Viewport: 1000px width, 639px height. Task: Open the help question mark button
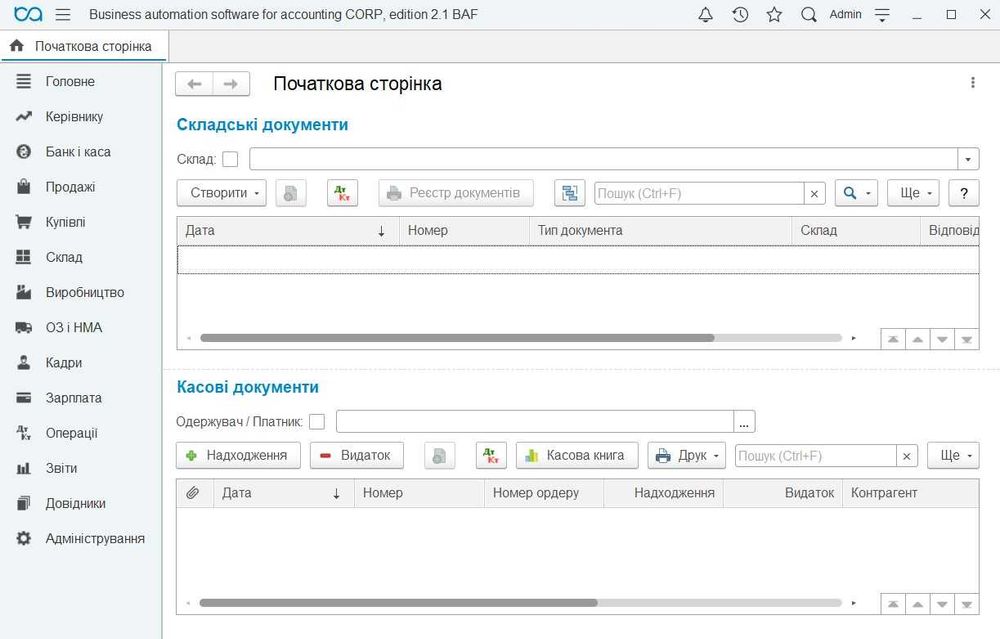[x=964, y=193]
